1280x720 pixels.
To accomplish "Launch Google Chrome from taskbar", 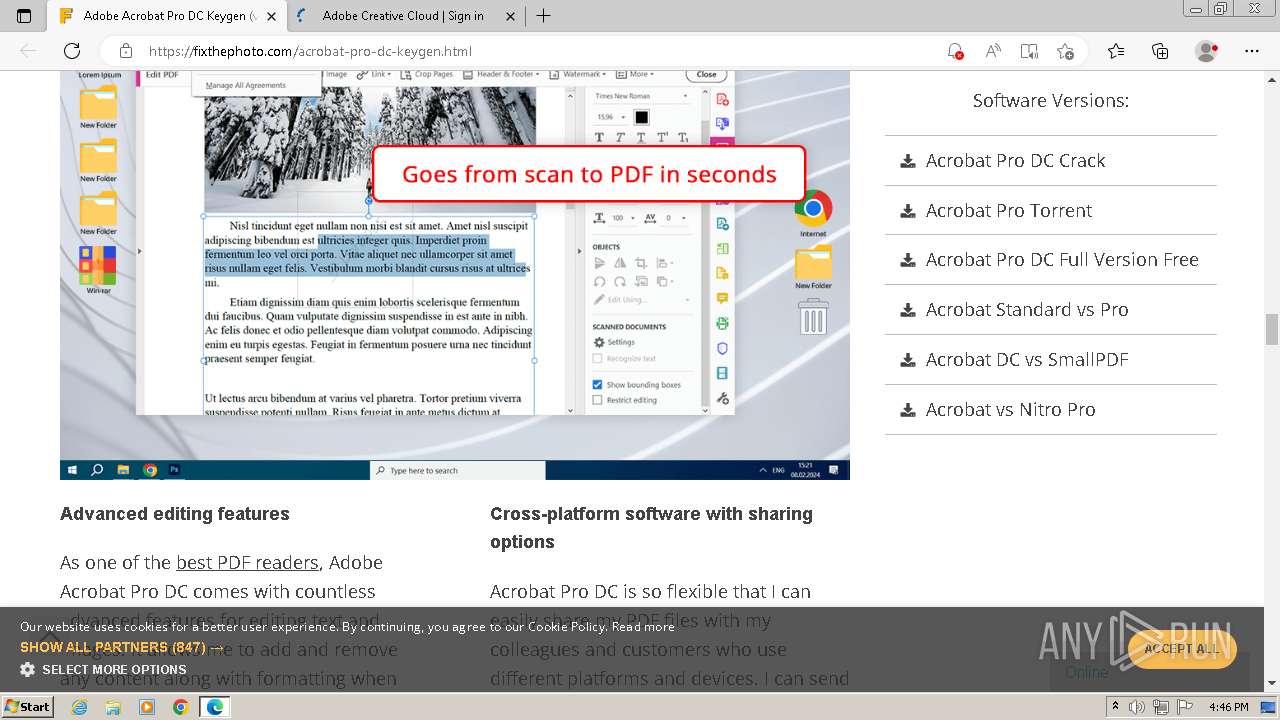I will point(180,707).
